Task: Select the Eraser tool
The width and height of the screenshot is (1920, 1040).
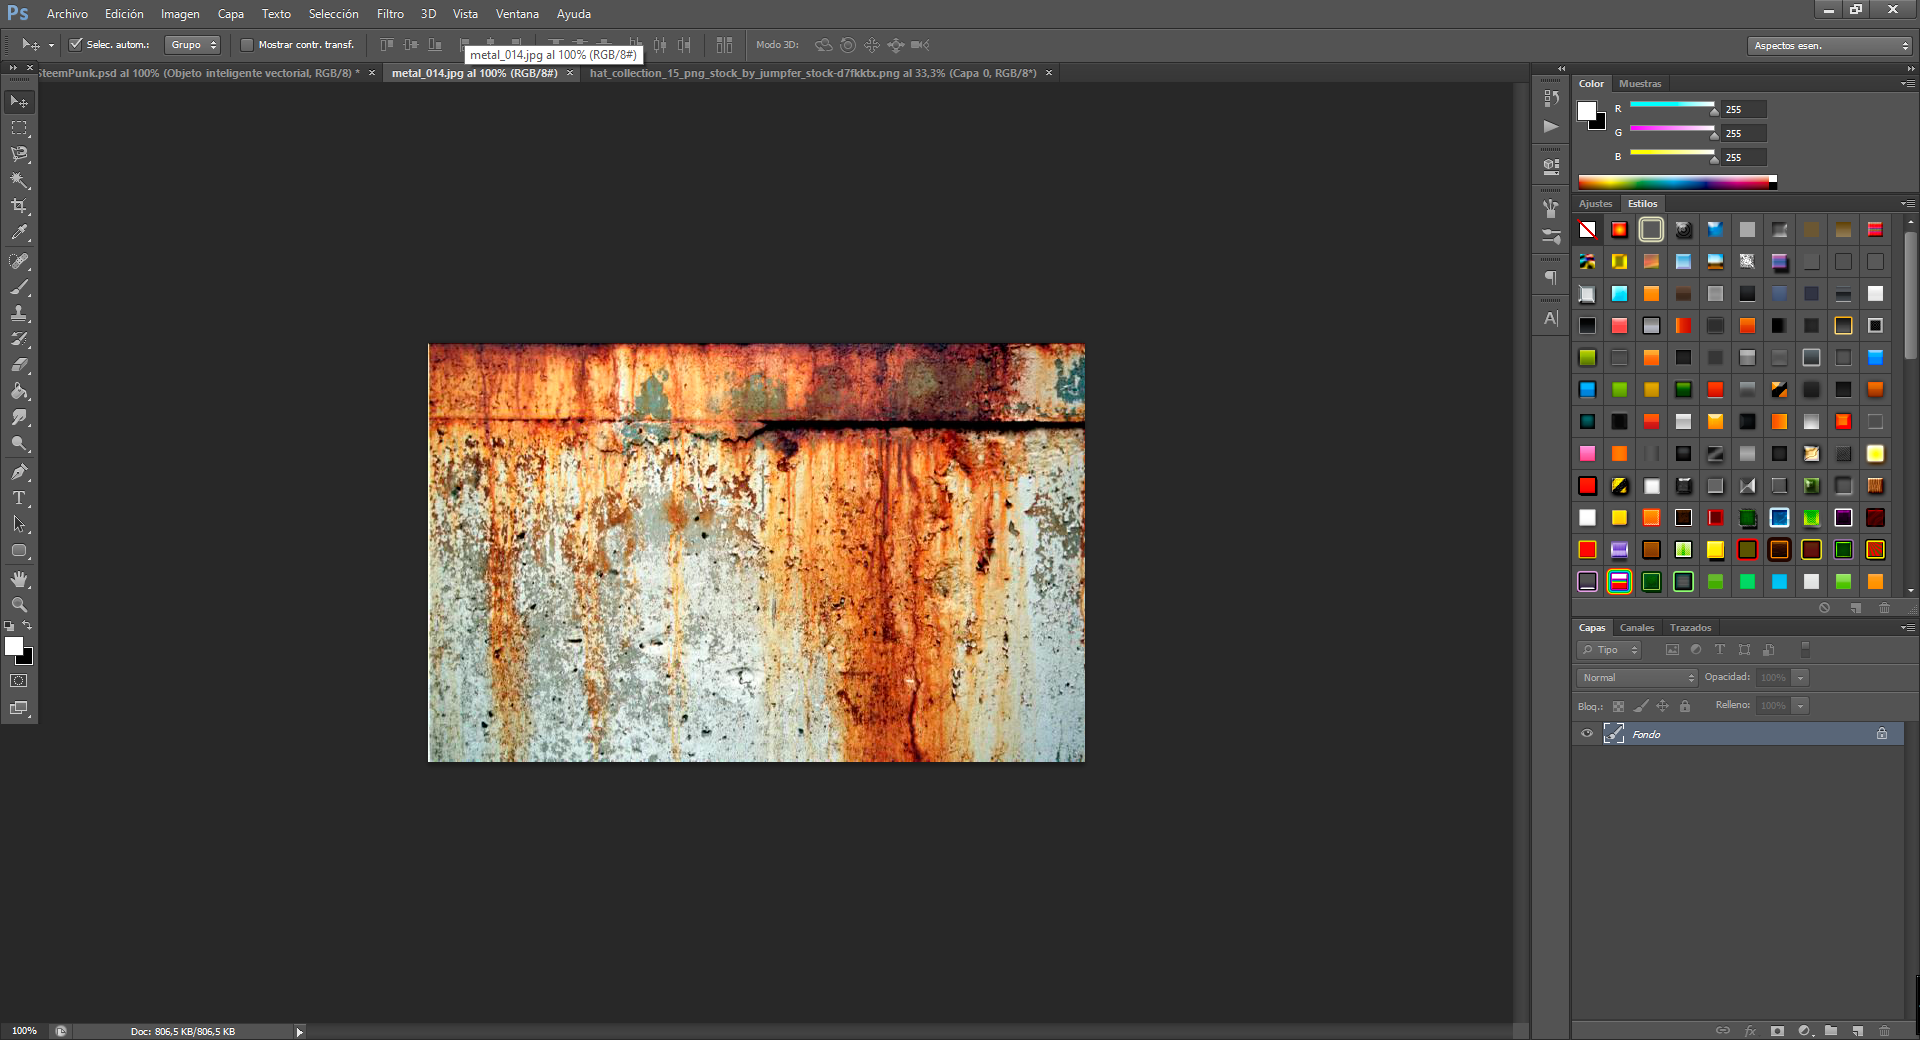Action: tap(19, 365)
